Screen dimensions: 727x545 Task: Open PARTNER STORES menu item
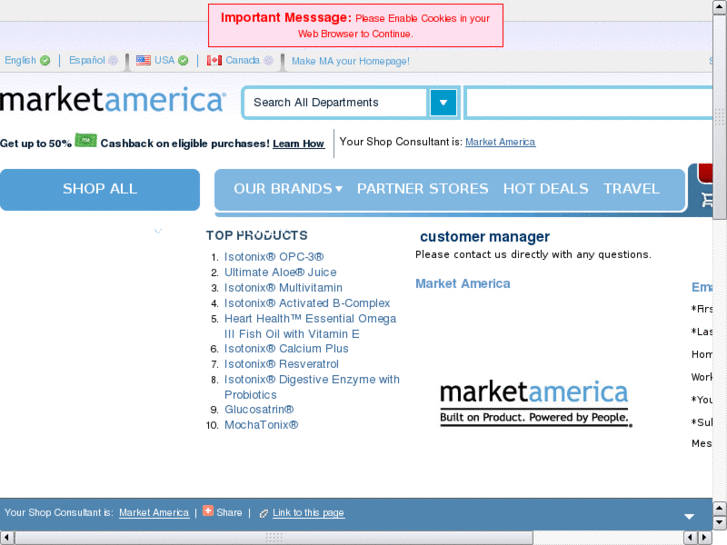[422, 189]
